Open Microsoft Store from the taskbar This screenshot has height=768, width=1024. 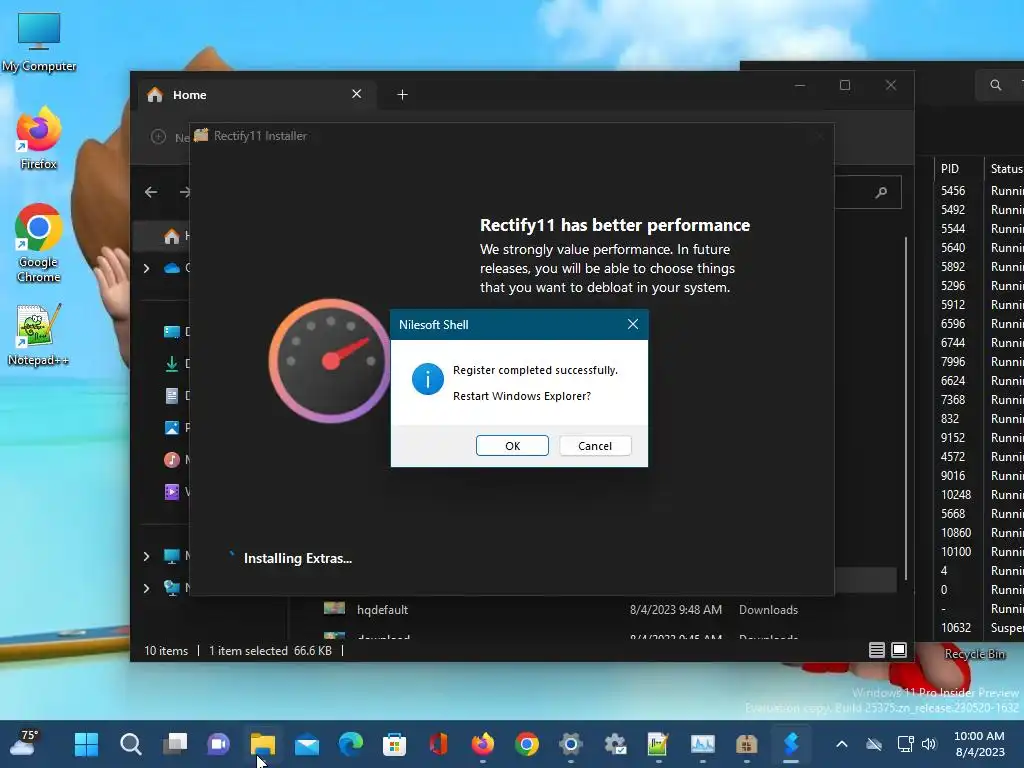click(394, 744)
